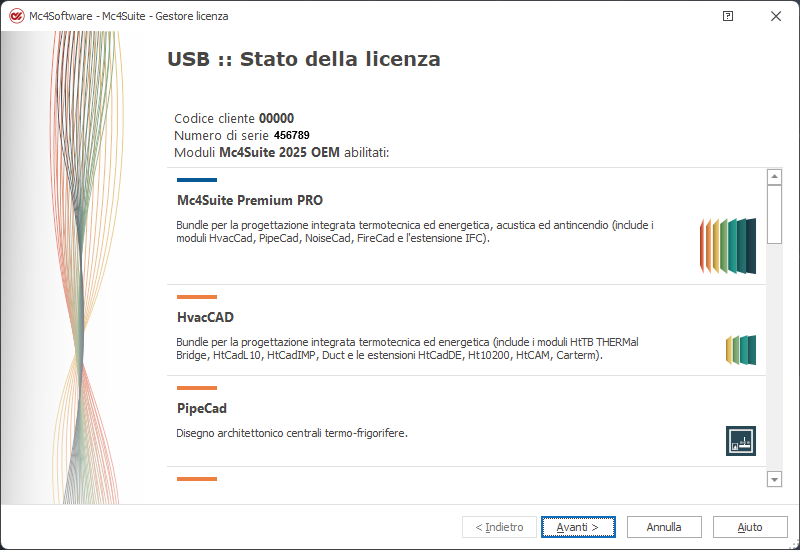Click the HvacCAD bundle icon

tap(741, 350)
